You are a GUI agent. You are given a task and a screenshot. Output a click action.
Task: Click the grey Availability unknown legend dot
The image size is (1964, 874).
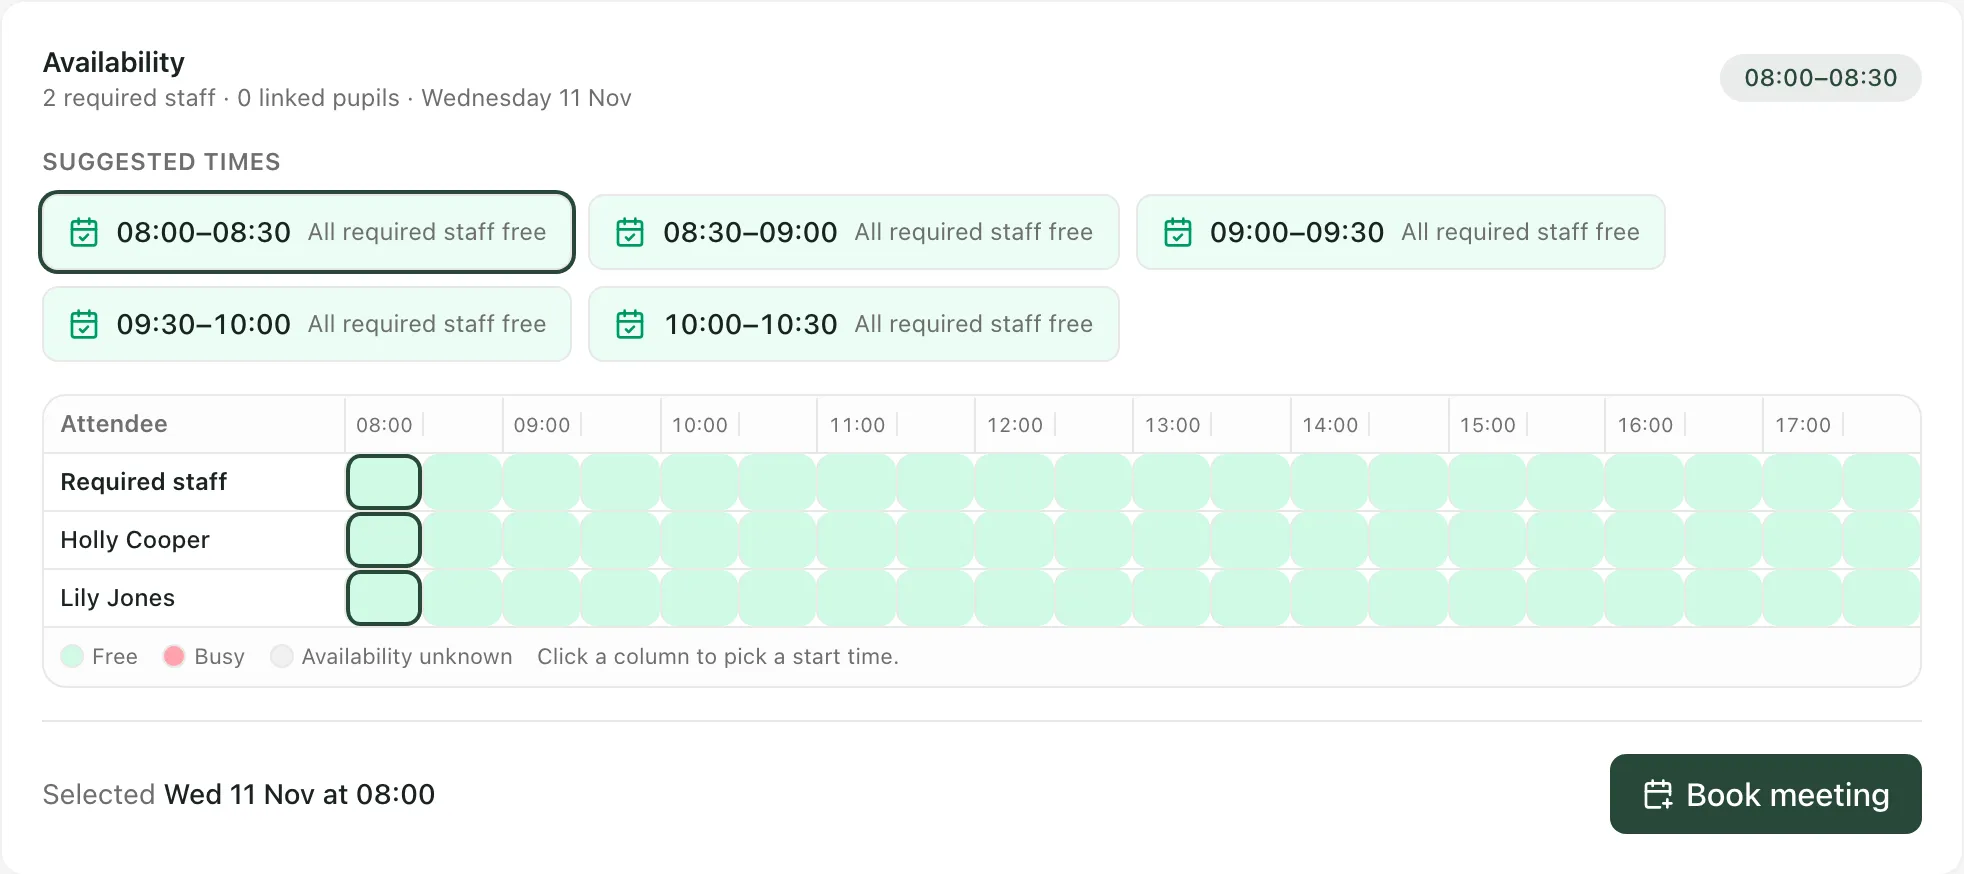coord(281,656)
